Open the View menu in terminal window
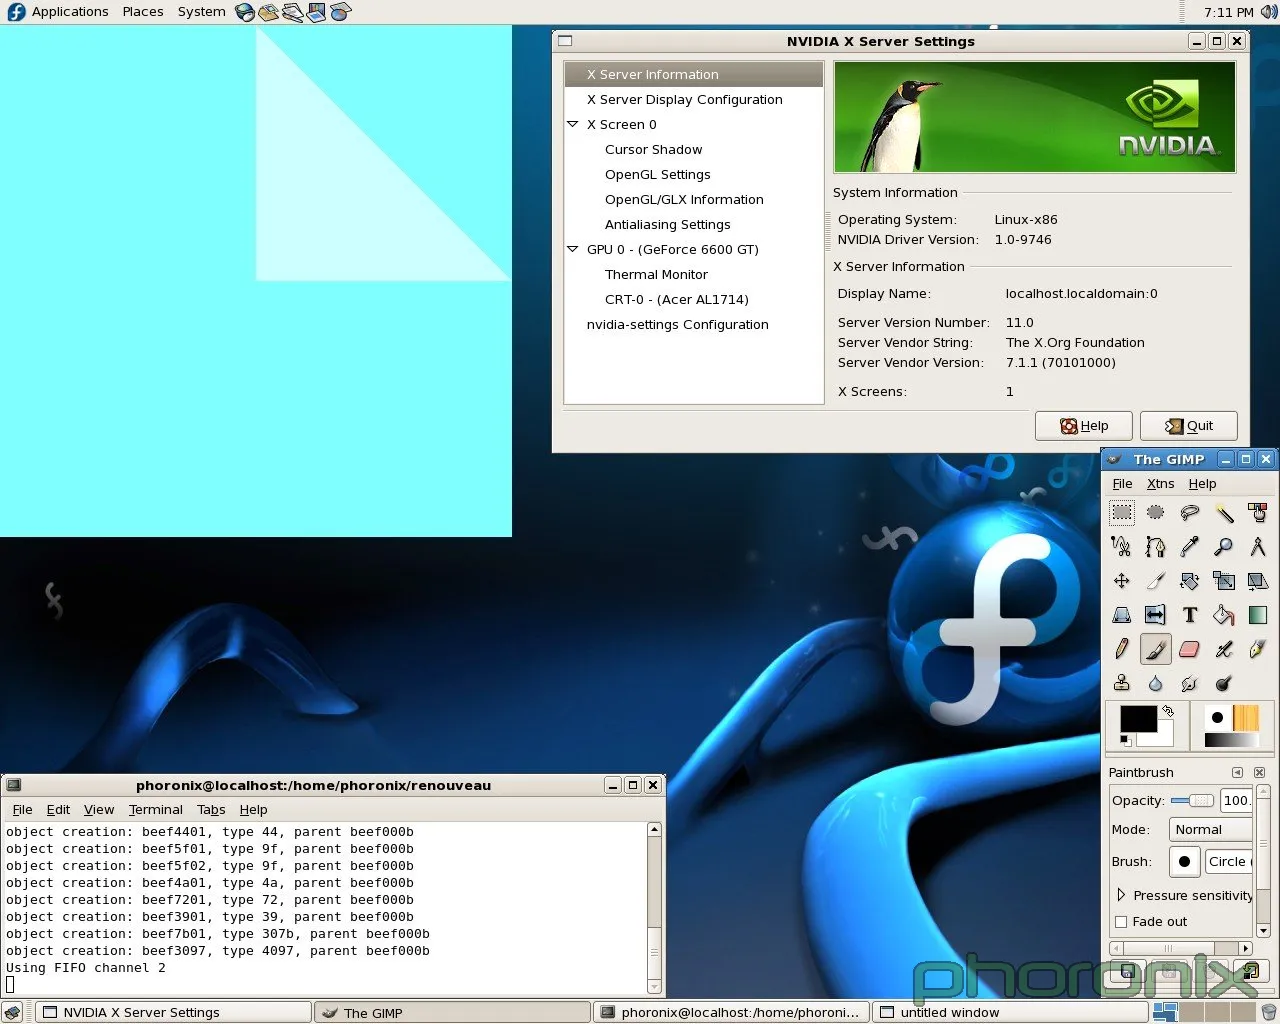Screen dimensions: 1280x1024 (x=98, y=810)
